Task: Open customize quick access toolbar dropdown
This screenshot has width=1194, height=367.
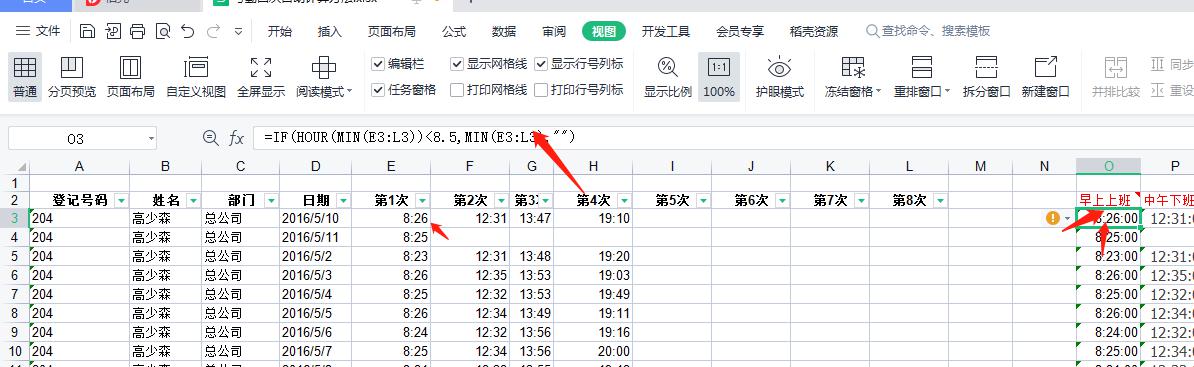Action: [238, 32]
